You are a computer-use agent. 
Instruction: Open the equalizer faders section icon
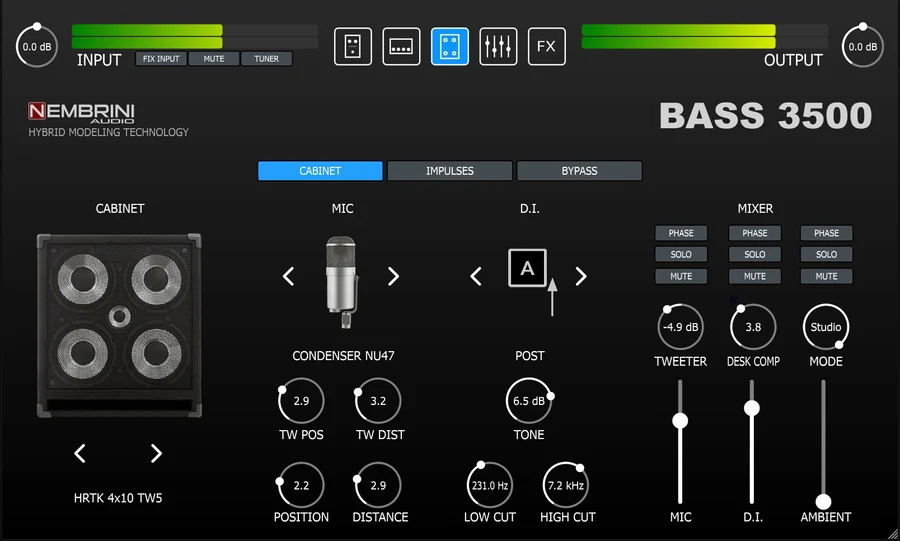click(x=498, y=46)
